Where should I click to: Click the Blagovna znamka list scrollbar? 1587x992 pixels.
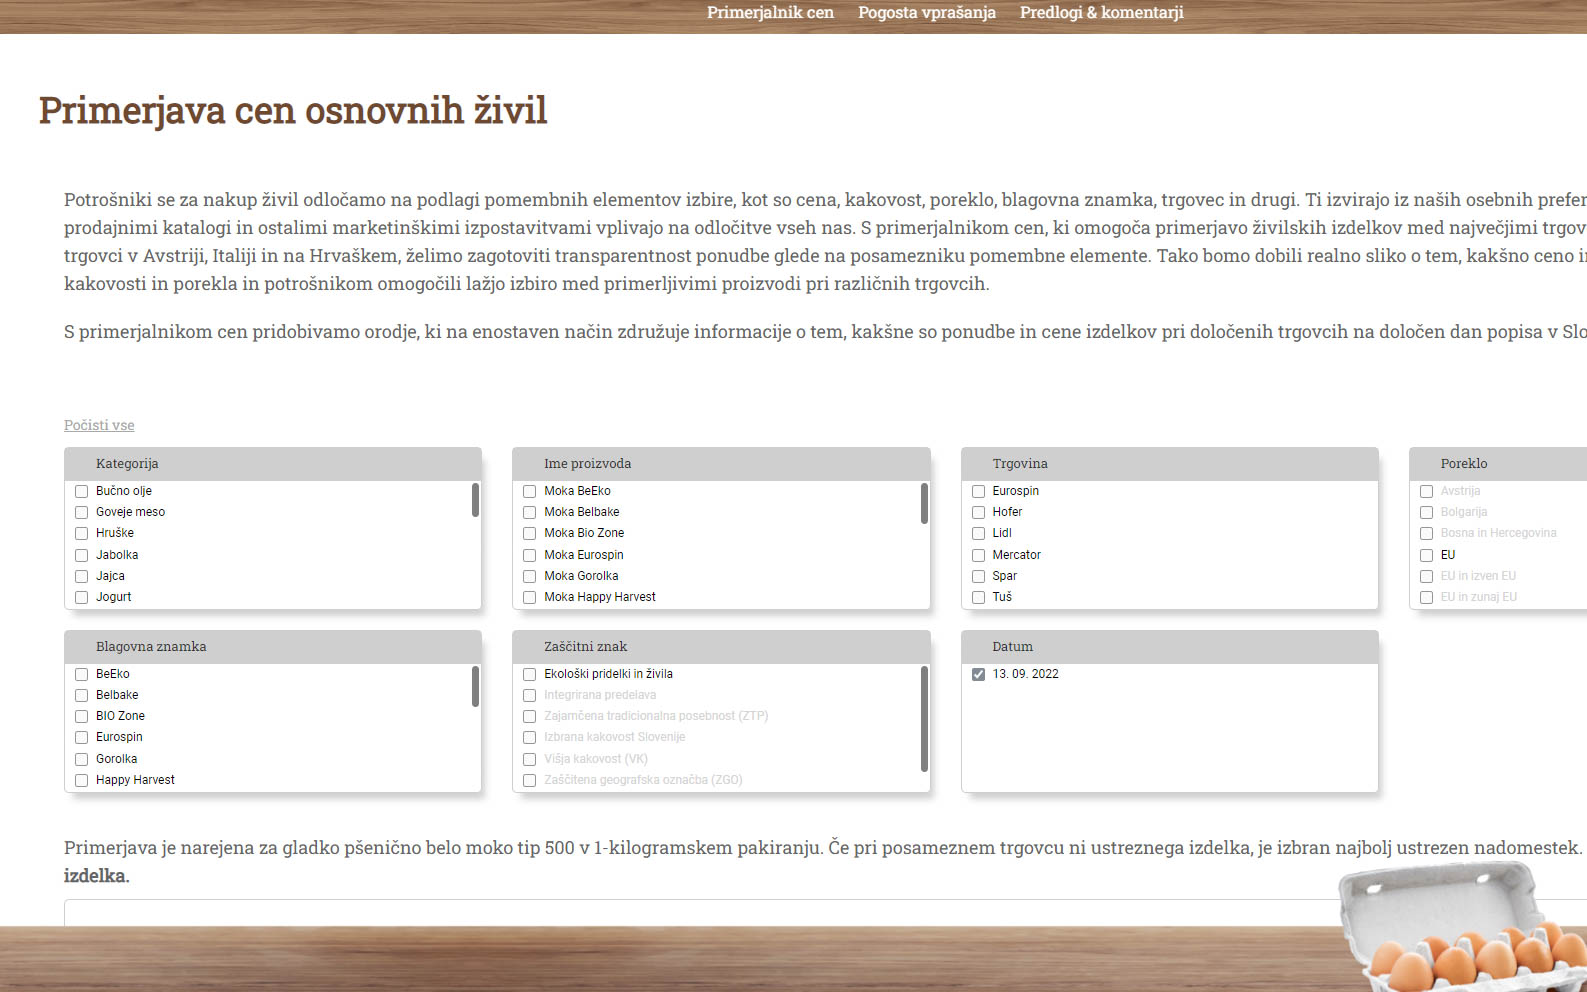coord(475,686)
